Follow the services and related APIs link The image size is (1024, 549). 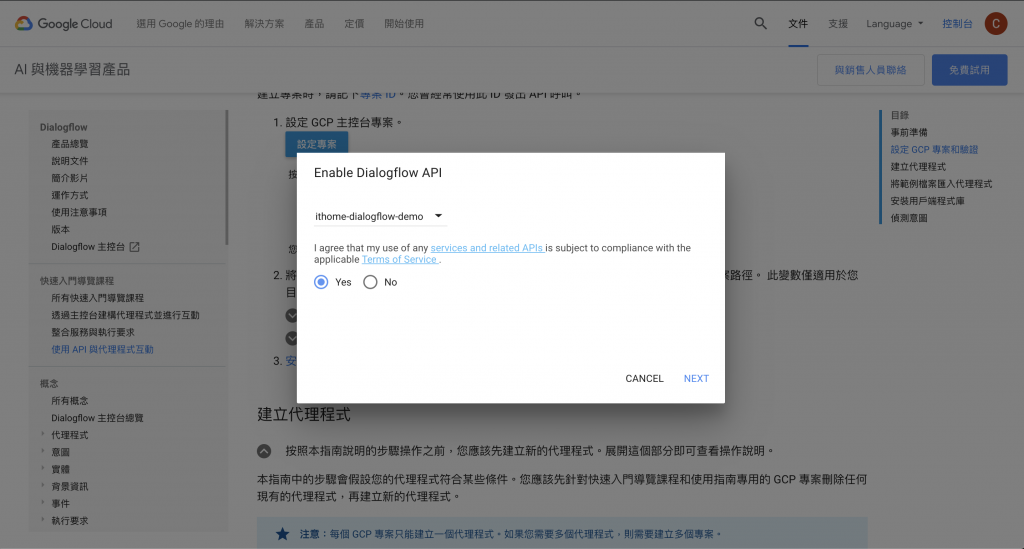pyautogui.click(x=487, y=248)
